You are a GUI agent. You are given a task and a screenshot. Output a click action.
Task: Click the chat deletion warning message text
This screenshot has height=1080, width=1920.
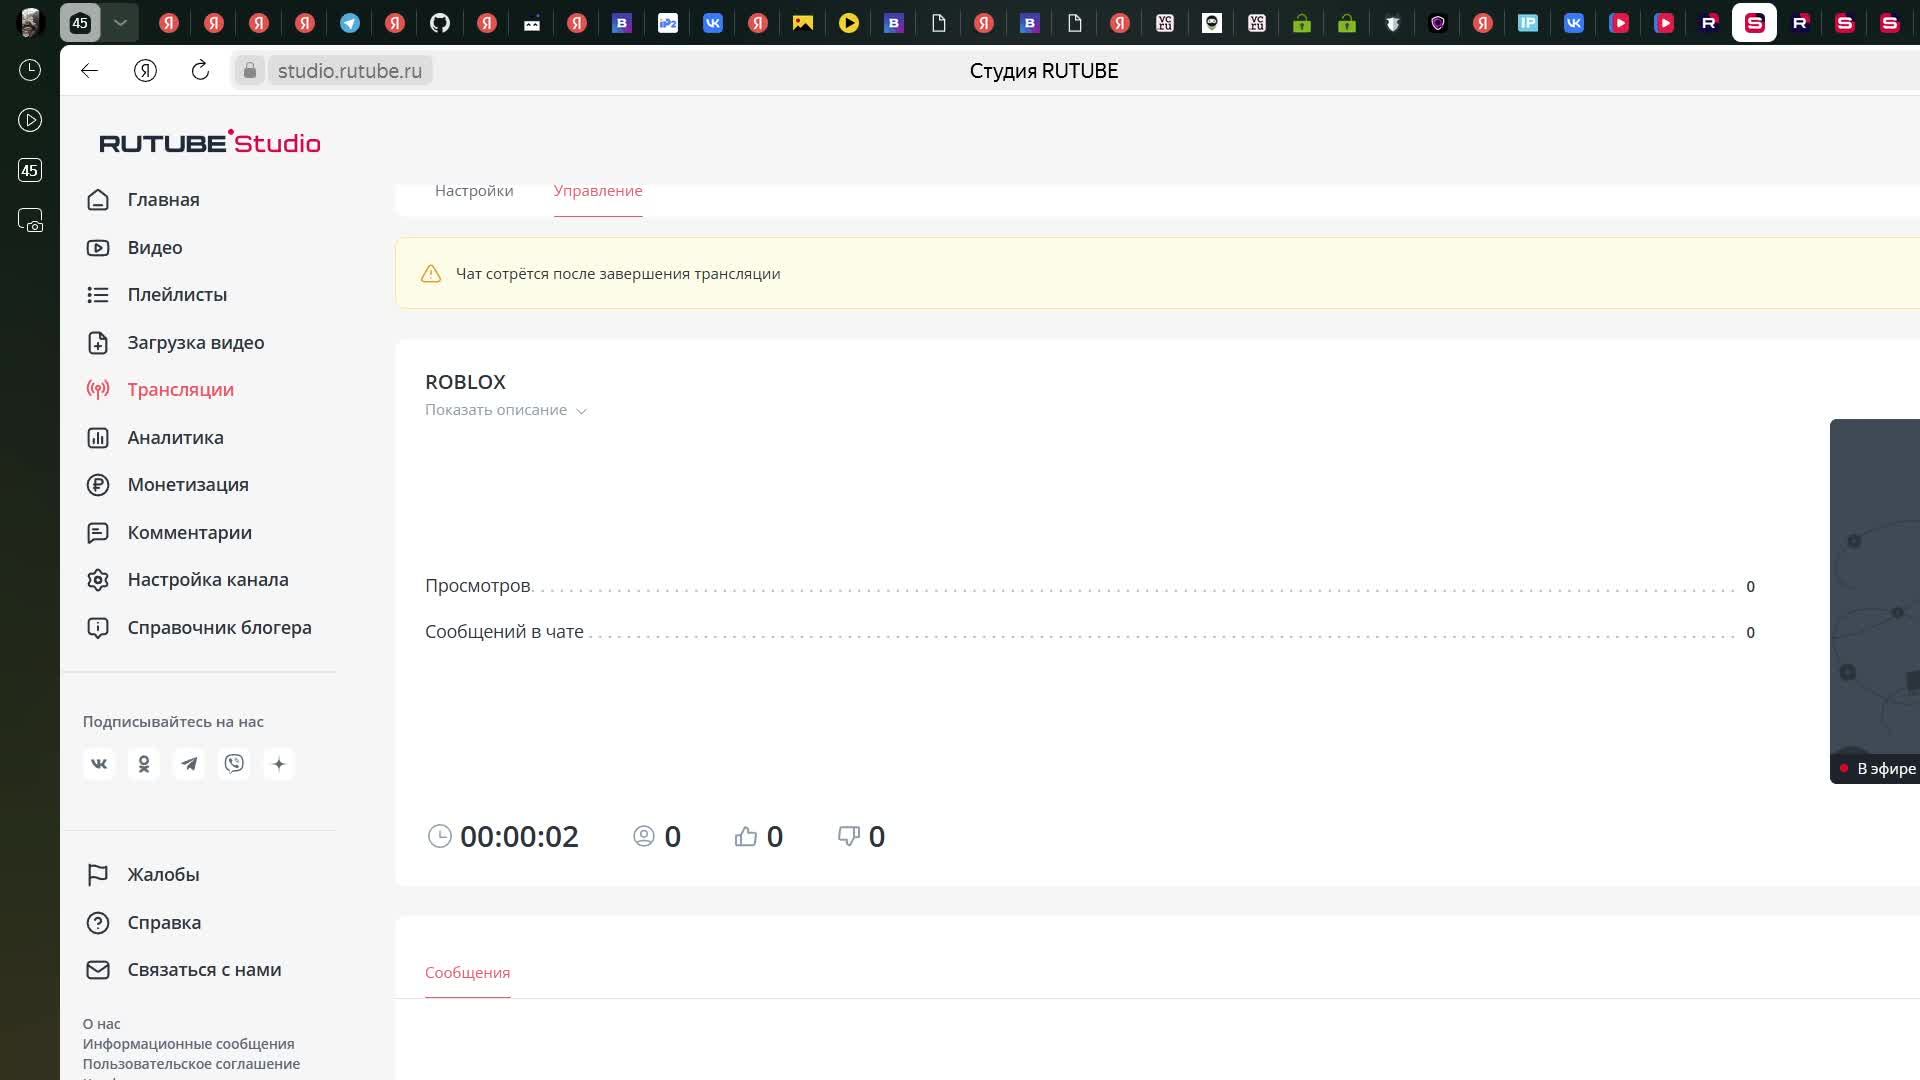tap(618, 274)
